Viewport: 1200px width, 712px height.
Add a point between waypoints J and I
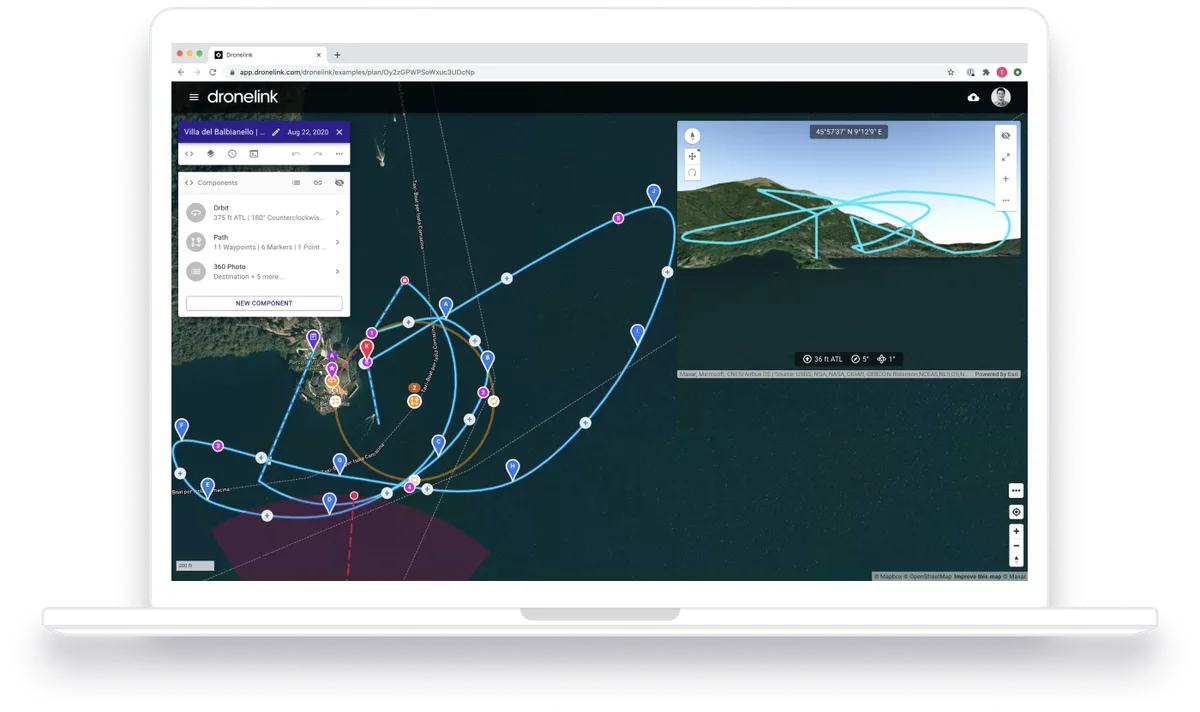click(x=667, y=272)
